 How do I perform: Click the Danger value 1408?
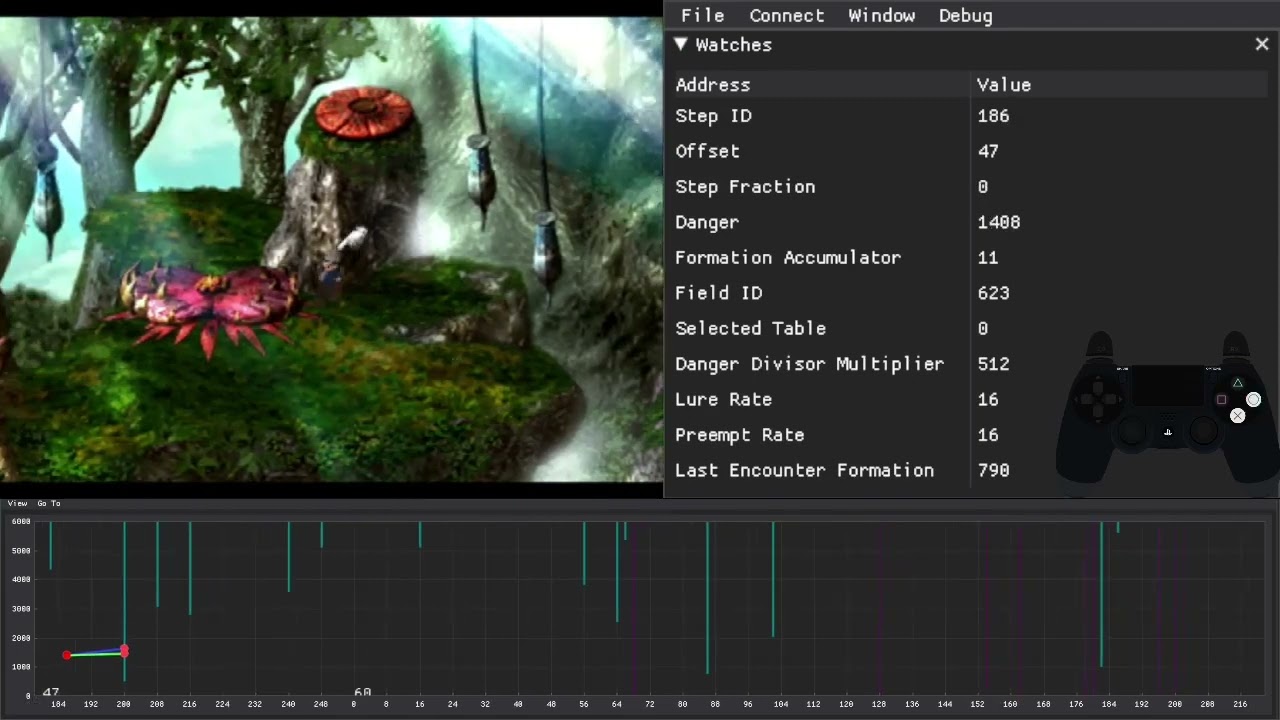coord(999,222)
